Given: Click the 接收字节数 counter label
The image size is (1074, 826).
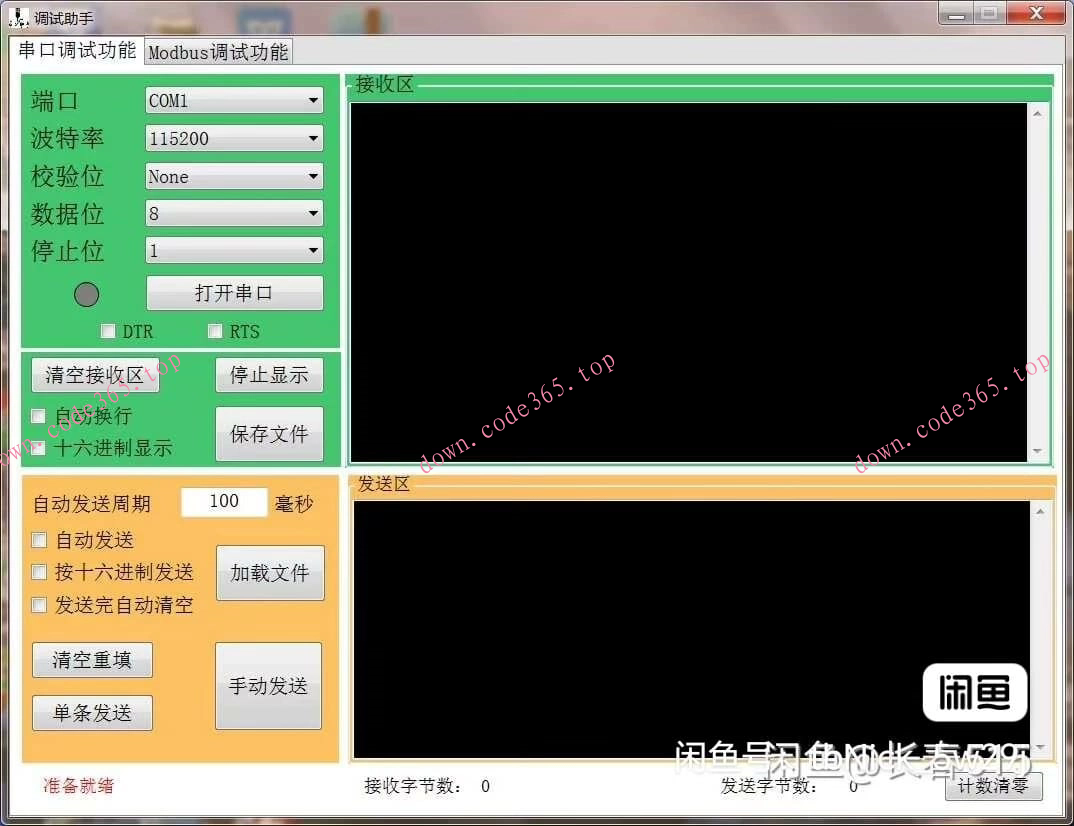Looking at the screenshot, I should click(412, 786).
